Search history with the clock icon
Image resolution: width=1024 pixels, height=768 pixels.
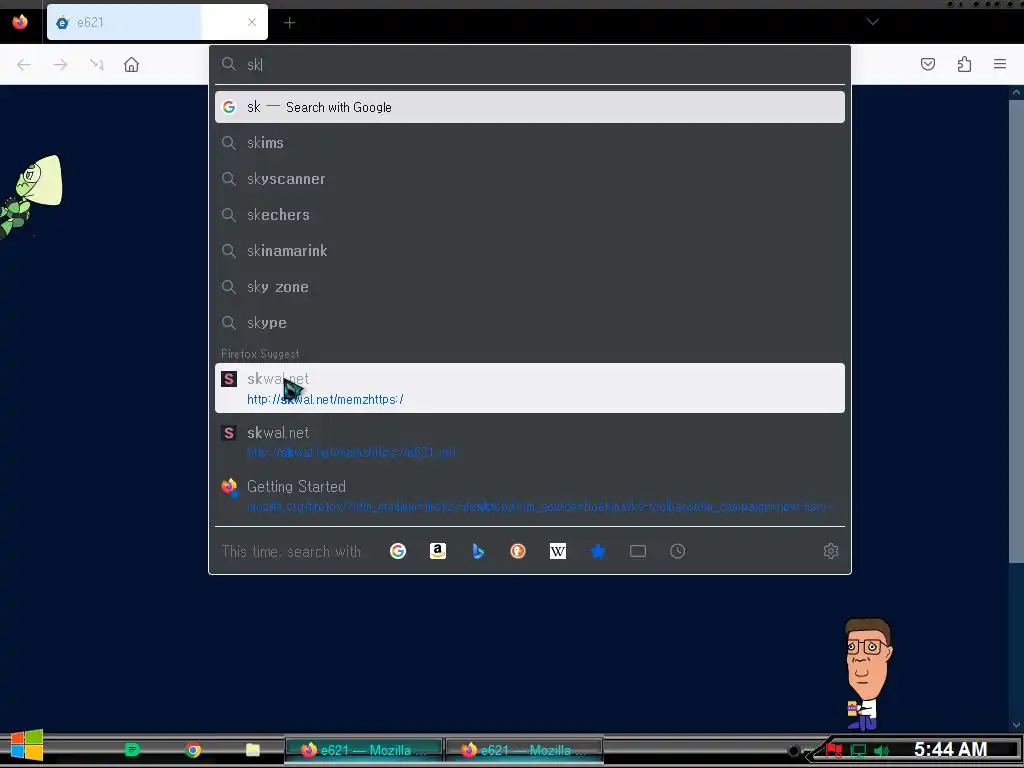(678, 551)
